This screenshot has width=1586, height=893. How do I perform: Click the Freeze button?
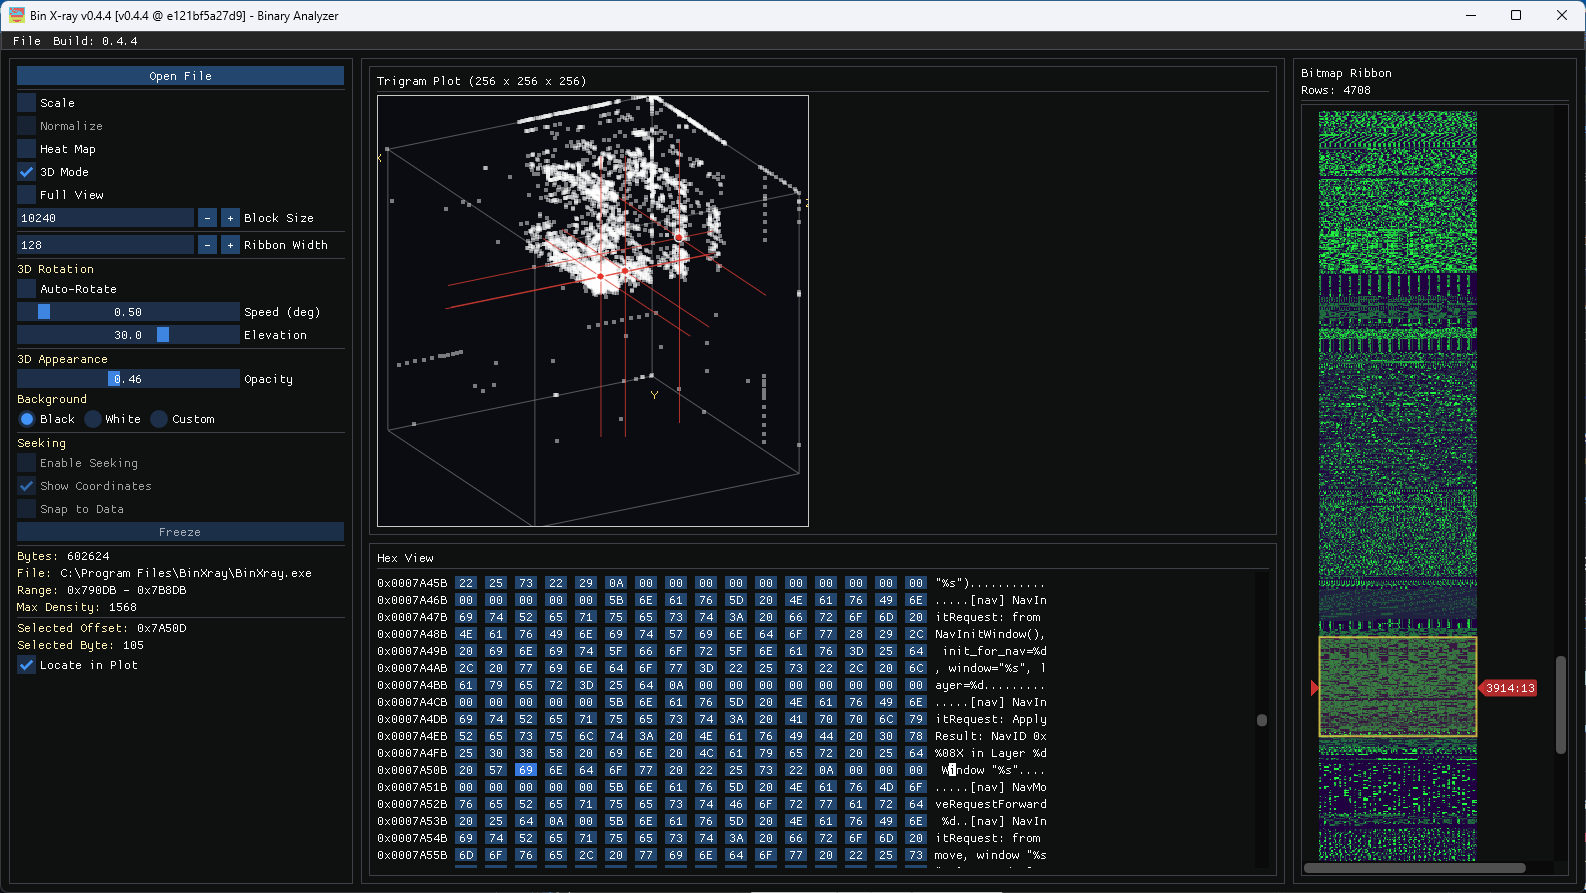(x=180, y=532)
